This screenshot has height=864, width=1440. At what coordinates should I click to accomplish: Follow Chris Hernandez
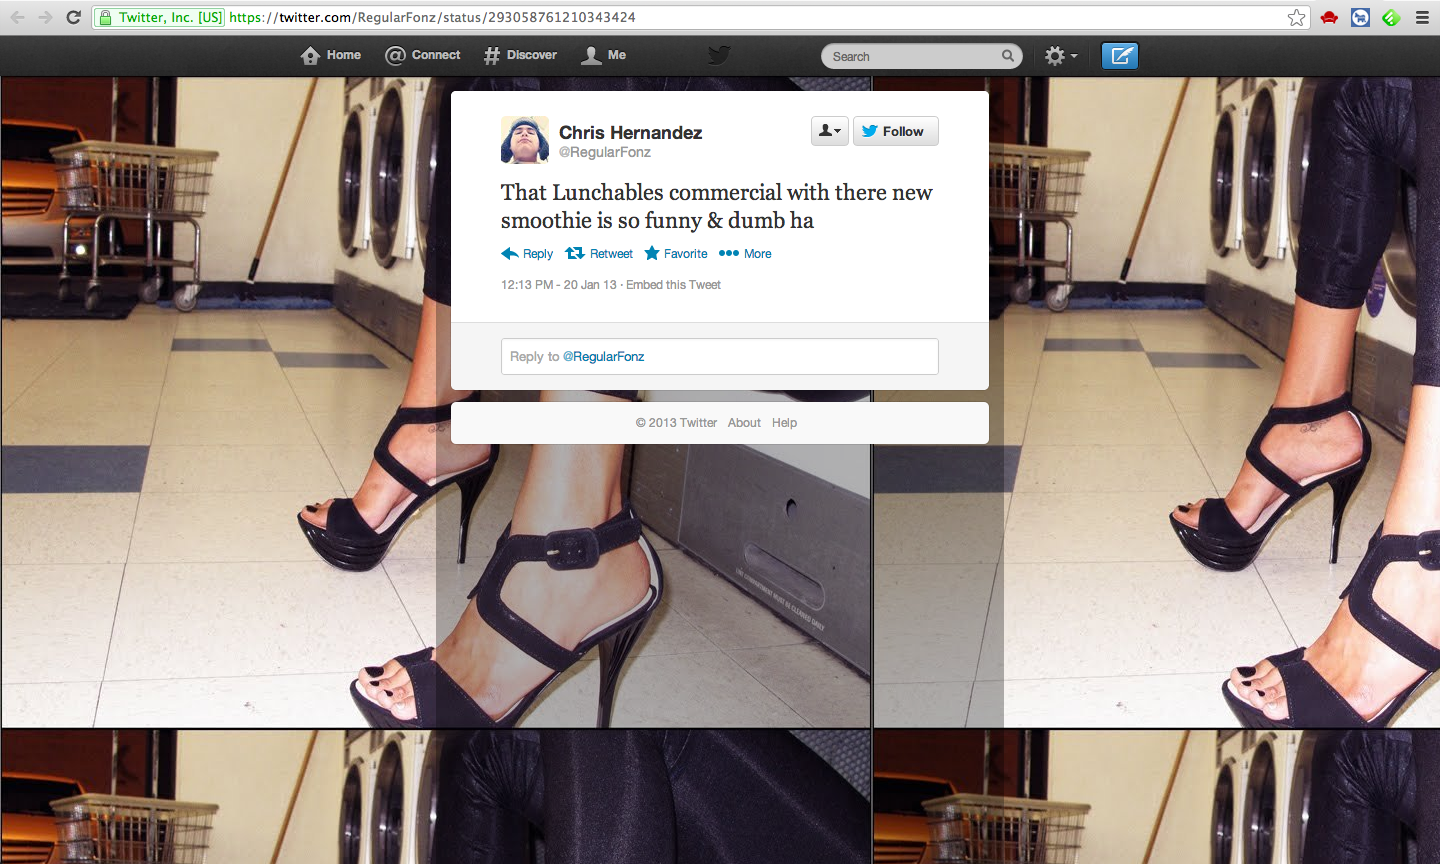896,131
